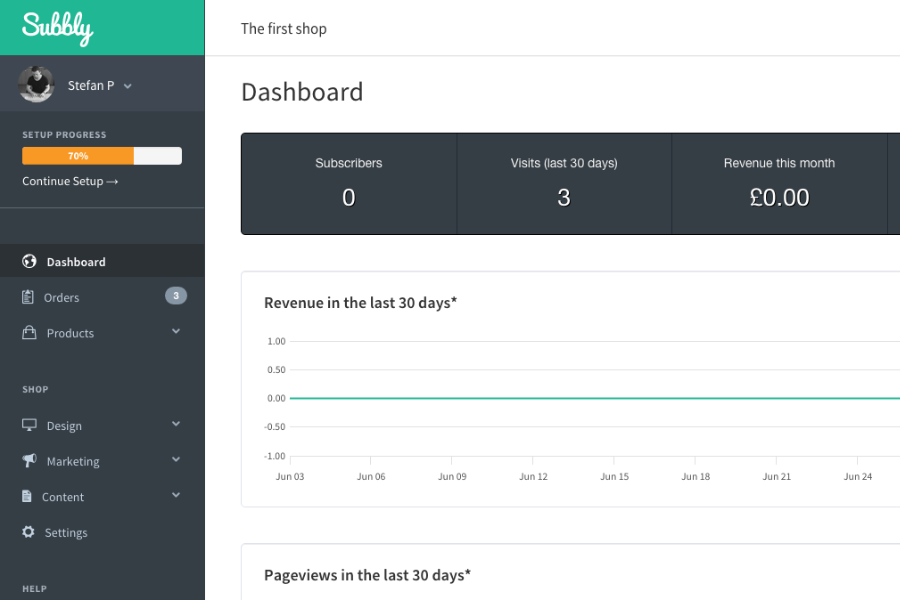Click the Design monitor icon
This screenshot has width=900, height=600.
click(x=29, y=425)
